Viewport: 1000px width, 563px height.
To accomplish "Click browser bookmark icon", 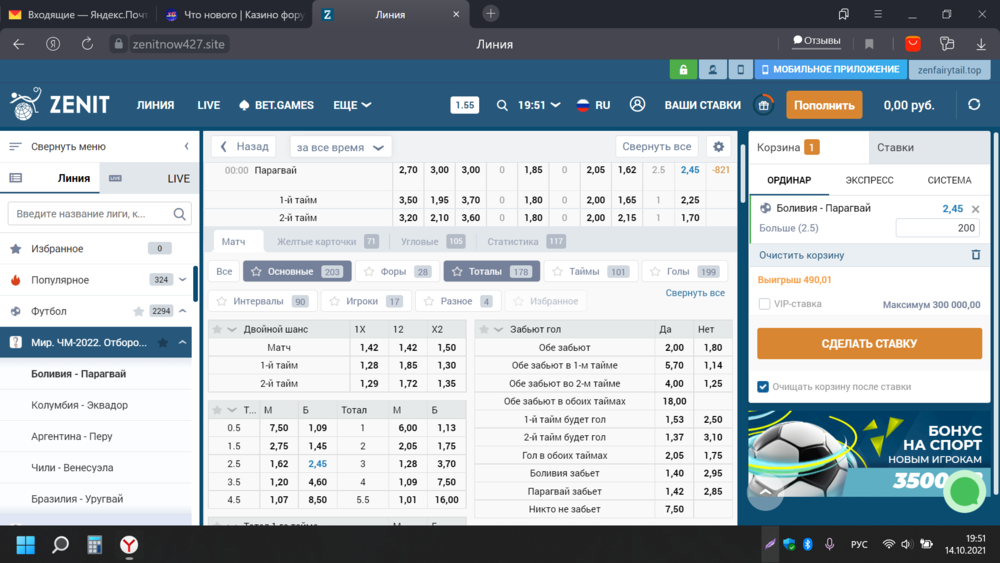I will coord(869,44).
